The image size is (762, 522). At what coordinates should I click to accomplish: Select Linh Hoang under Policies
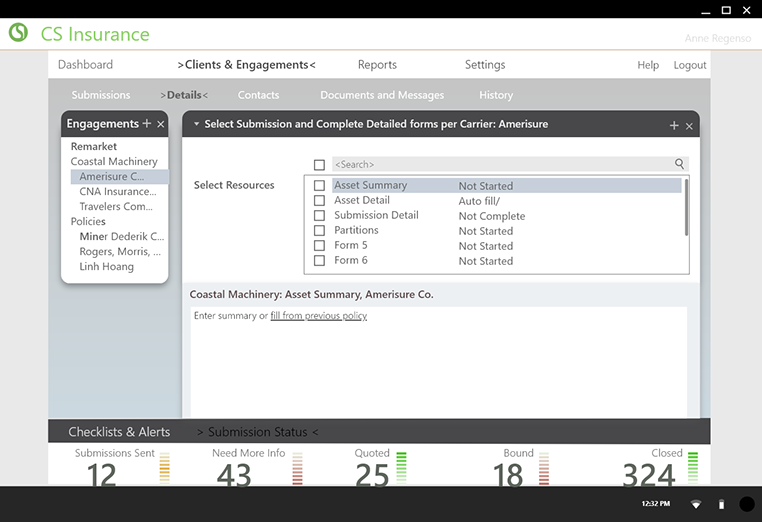(x=106, y=267)
